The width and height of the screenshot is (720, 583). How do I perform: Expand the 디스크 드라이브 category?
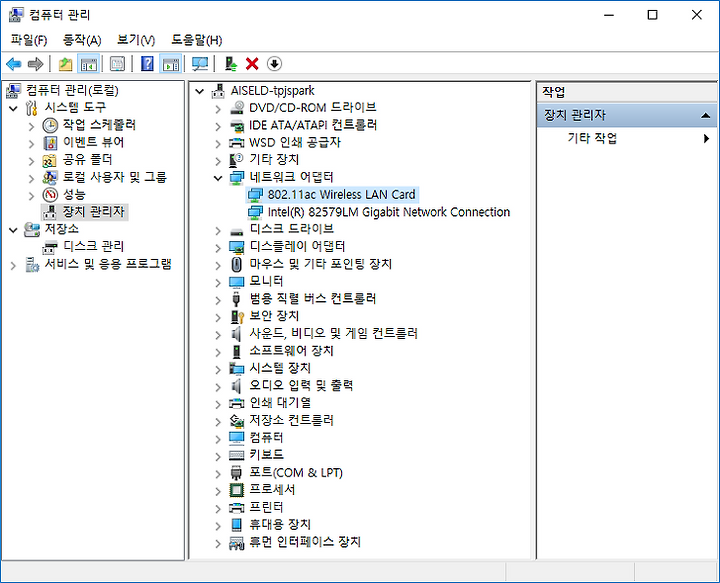218,231
